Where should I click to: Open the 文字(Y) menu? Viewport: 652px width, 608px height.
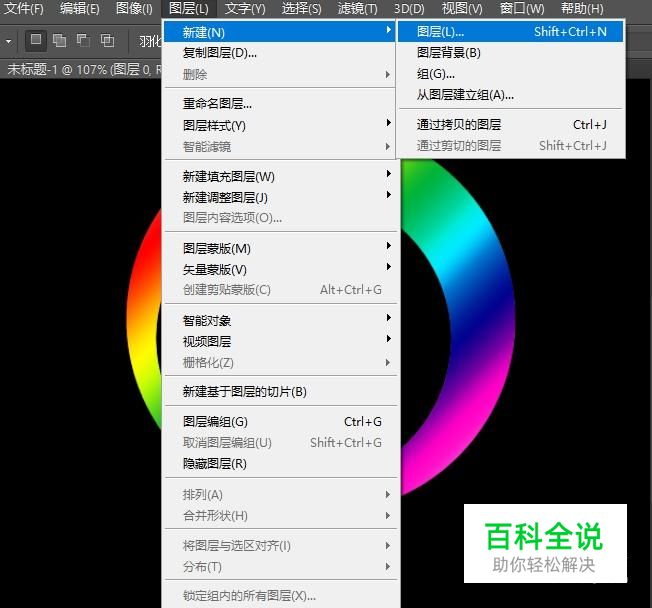[244, 8]
